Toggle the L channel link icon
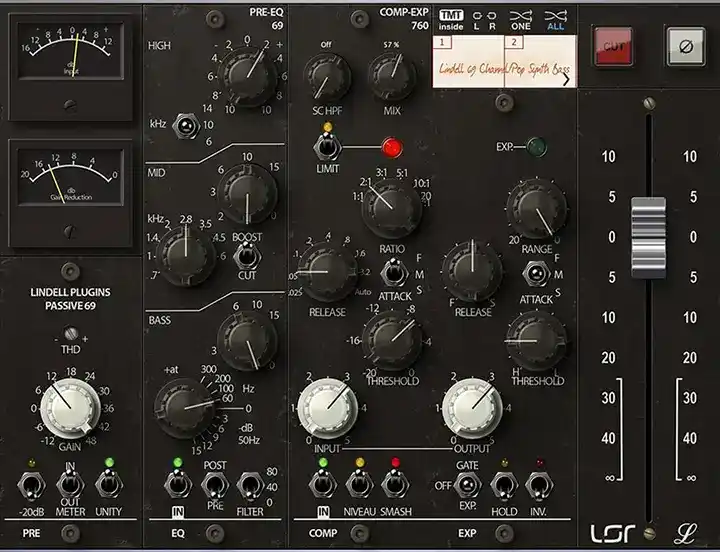Viewport: 720px width, 552px height. (x=477, y=20)
